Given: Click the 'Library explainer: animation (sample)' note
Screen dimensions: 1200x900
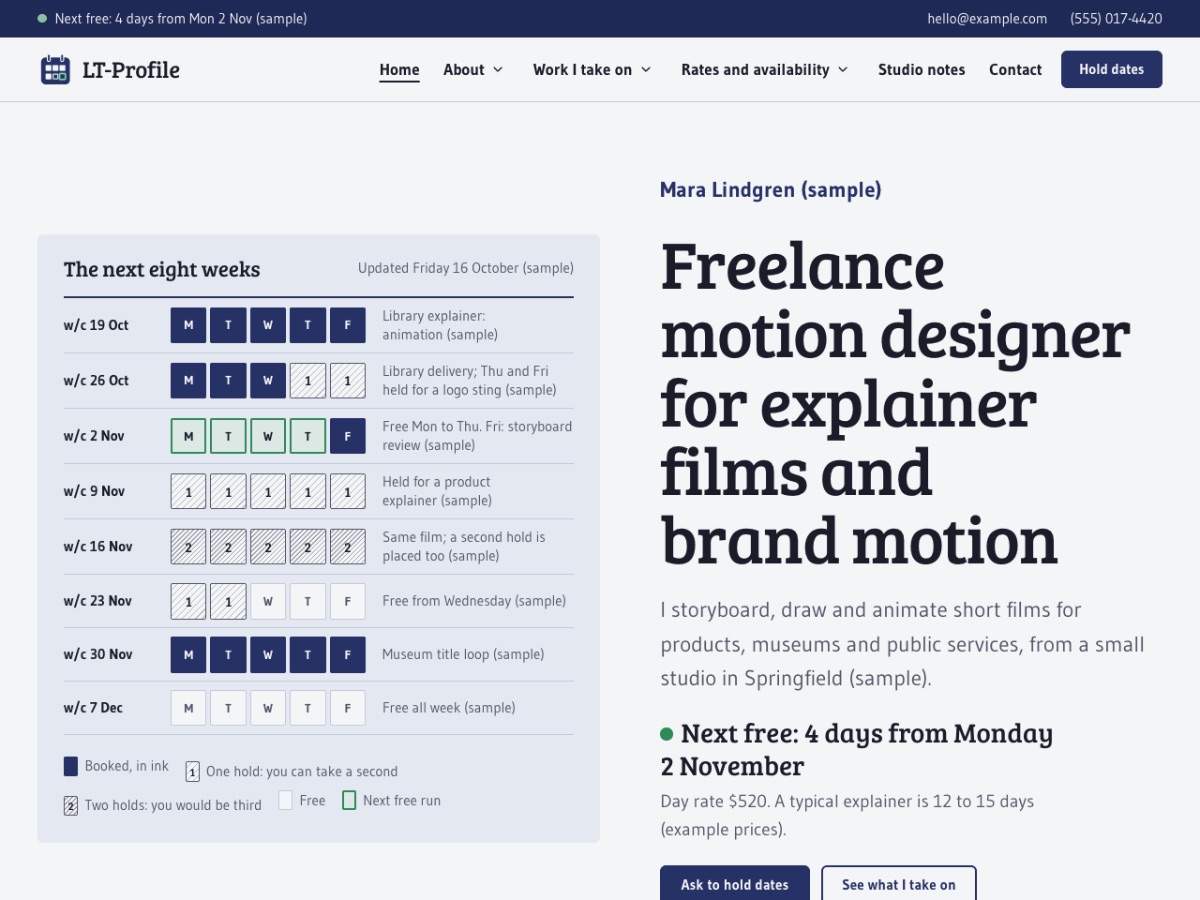Looking at the screenshot, I should 440,325.
